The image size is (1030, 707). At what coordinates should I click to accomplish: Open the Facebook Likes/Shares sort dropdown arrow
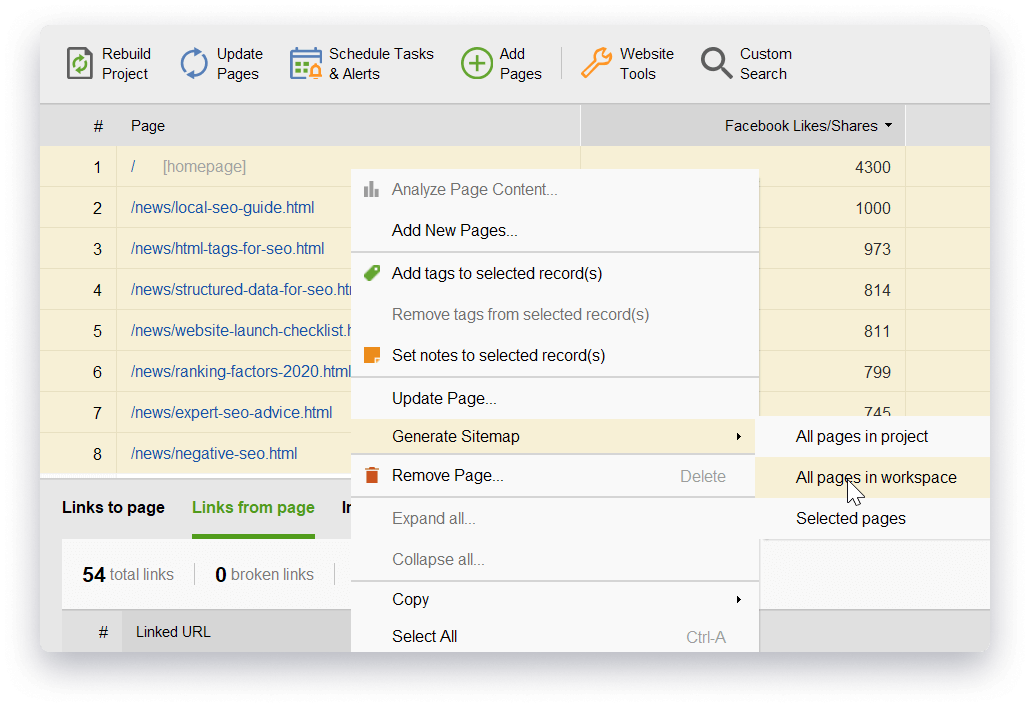click(888, 125)
